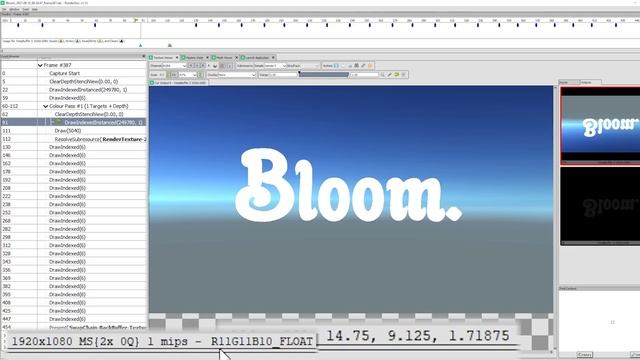Click the Bloom texture preview image

pos(351,199)
